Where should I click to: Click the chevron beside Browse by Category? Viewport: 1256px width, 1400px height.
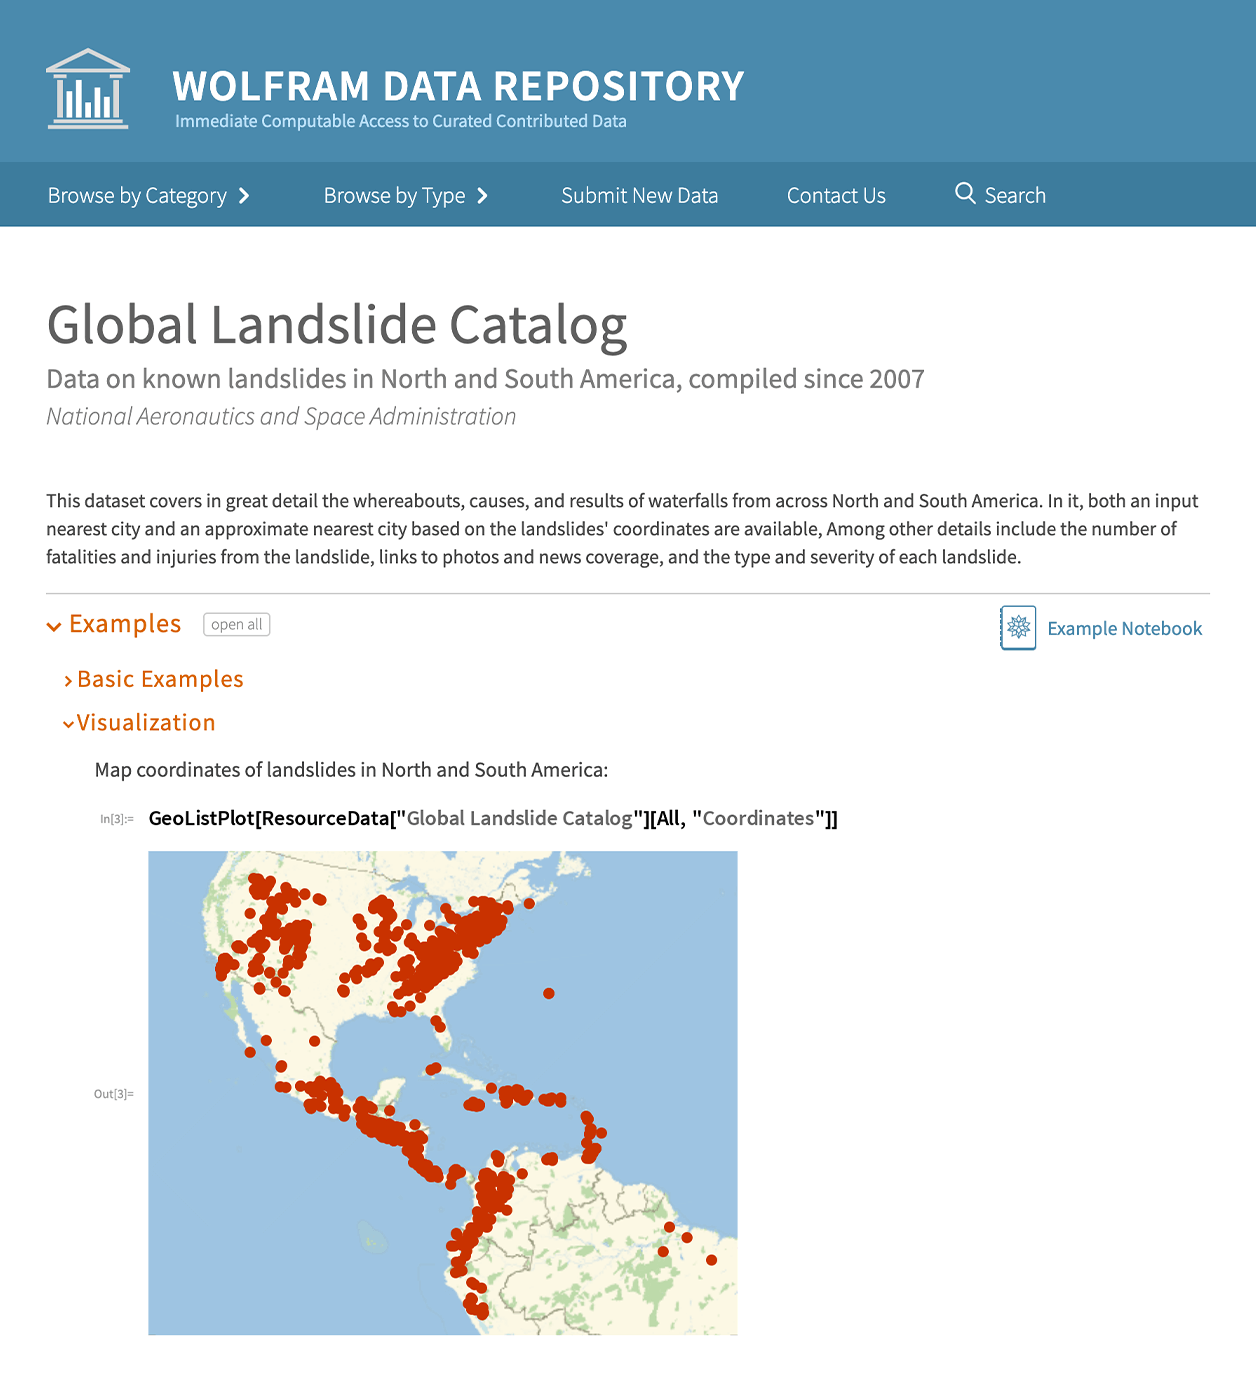click(244, 196)
